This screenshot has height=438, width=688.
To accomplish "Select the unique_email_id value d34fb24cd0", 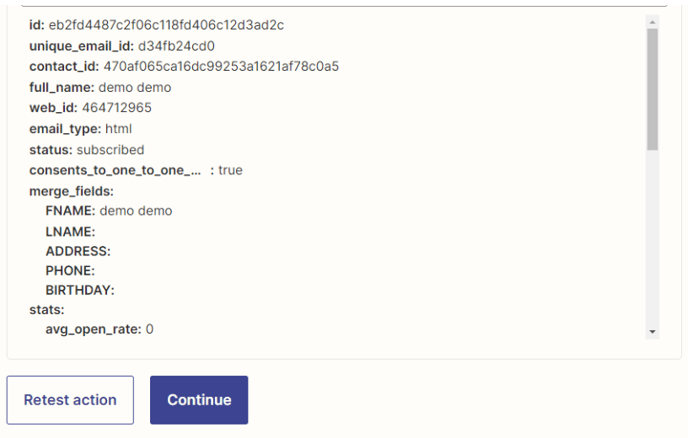I will (176, 46).
